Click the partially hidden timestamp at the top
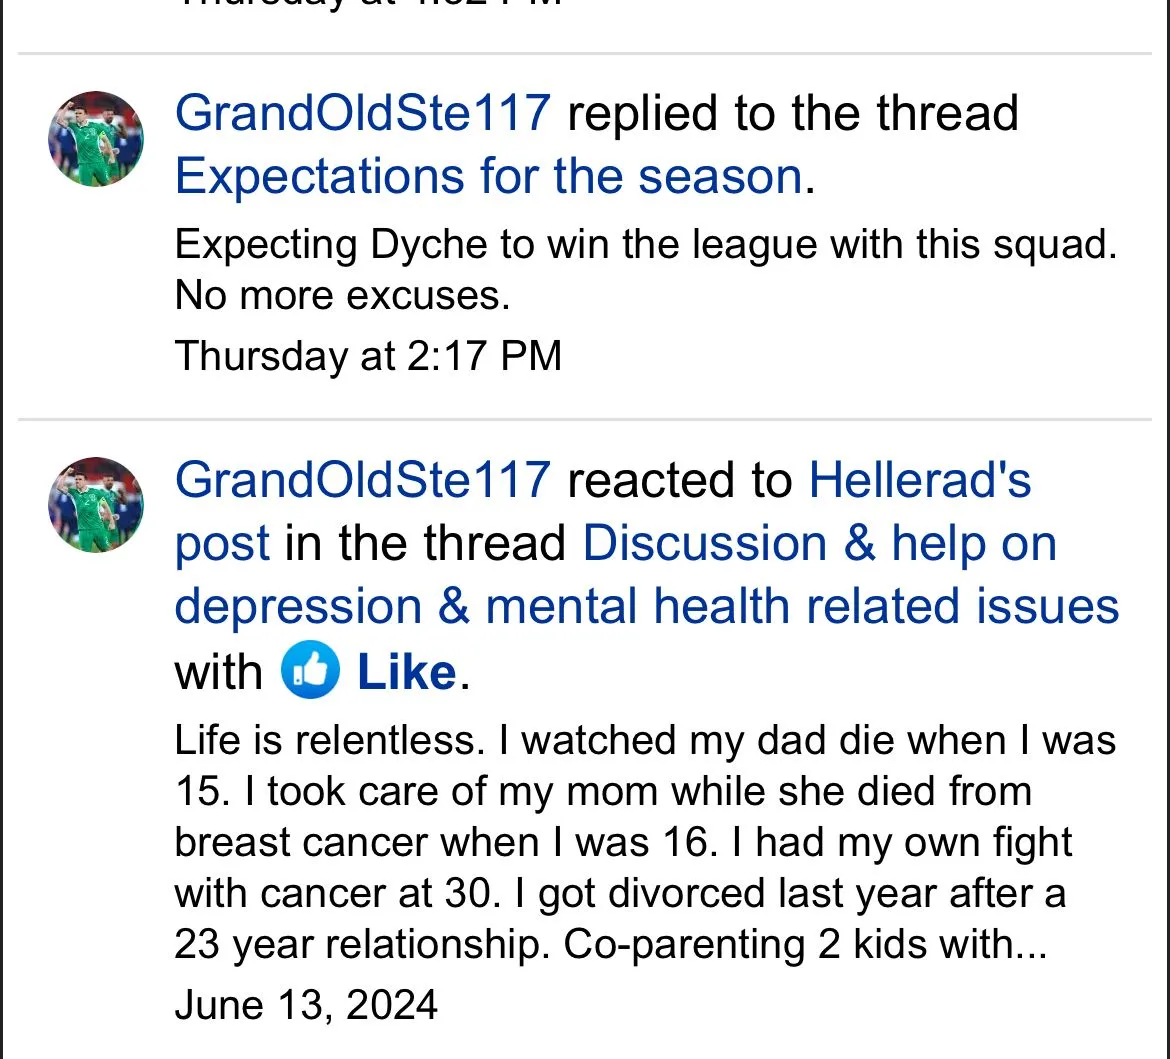The height and width of the screenshot is (1059, 1170). pyautogui.click(x=368, y=4)
